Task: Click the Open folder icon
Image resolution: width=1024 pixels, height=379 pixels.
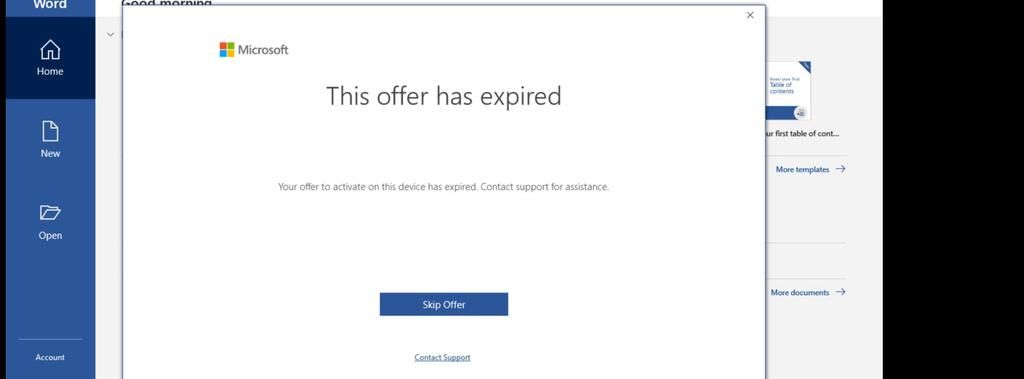Action: pyautogui.click(x=50, y=213)
